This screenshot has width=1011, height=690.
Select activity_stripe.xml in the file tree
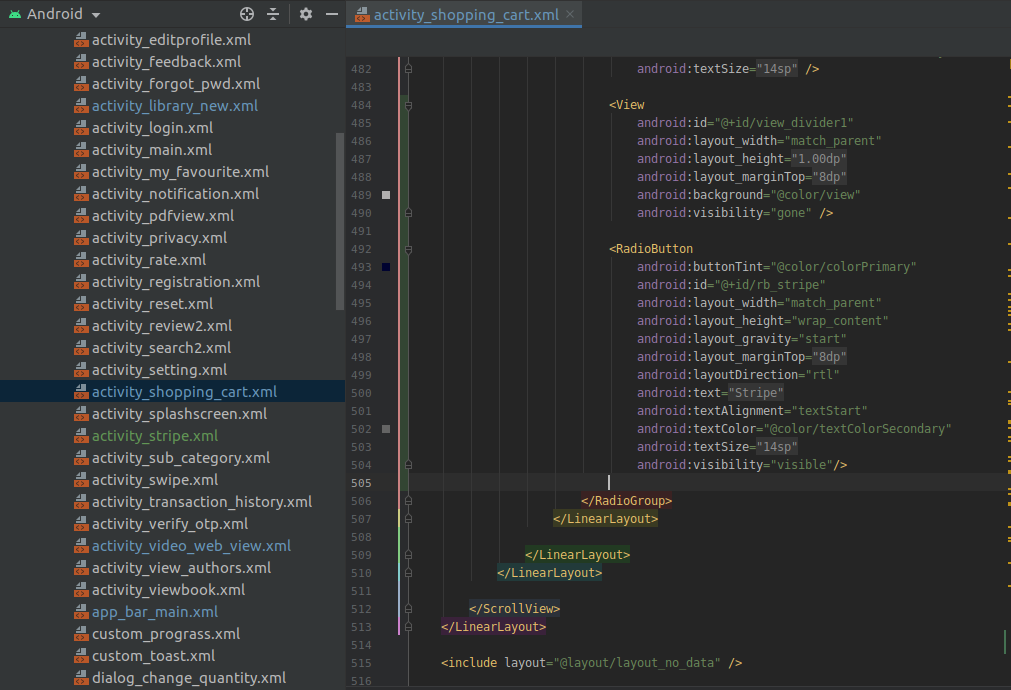point(154,436)
